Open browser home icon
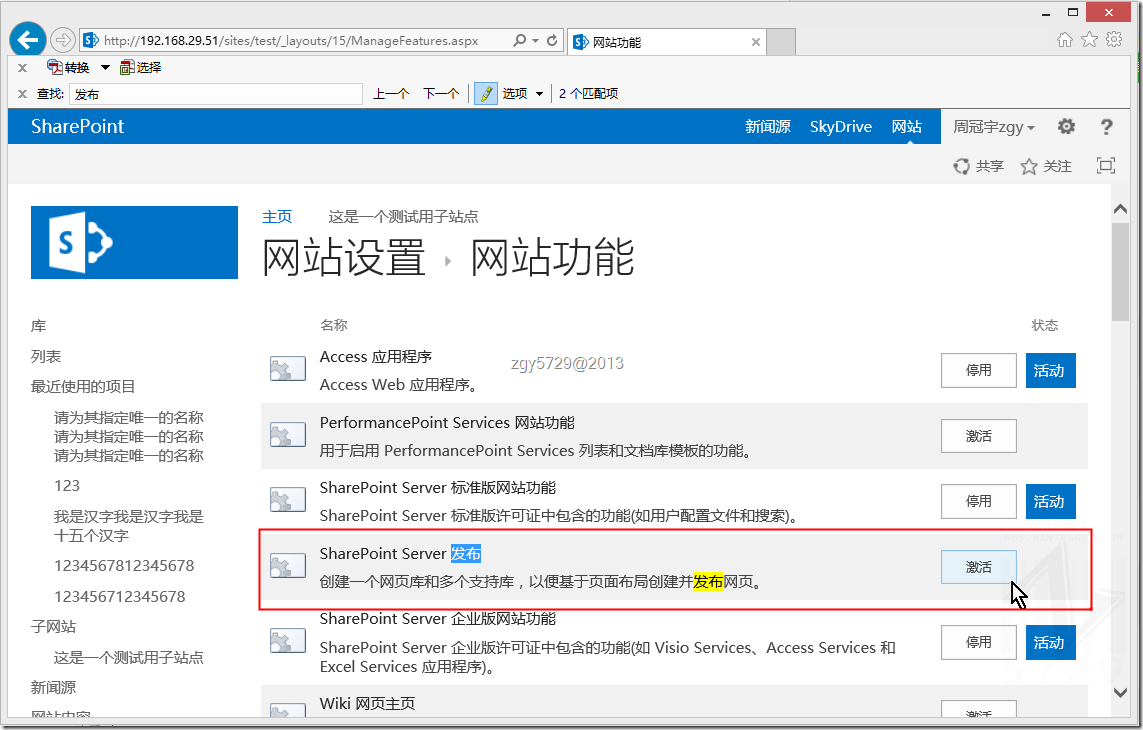This screenshot has width=1143, height=730. click(x=1065, y=40)
